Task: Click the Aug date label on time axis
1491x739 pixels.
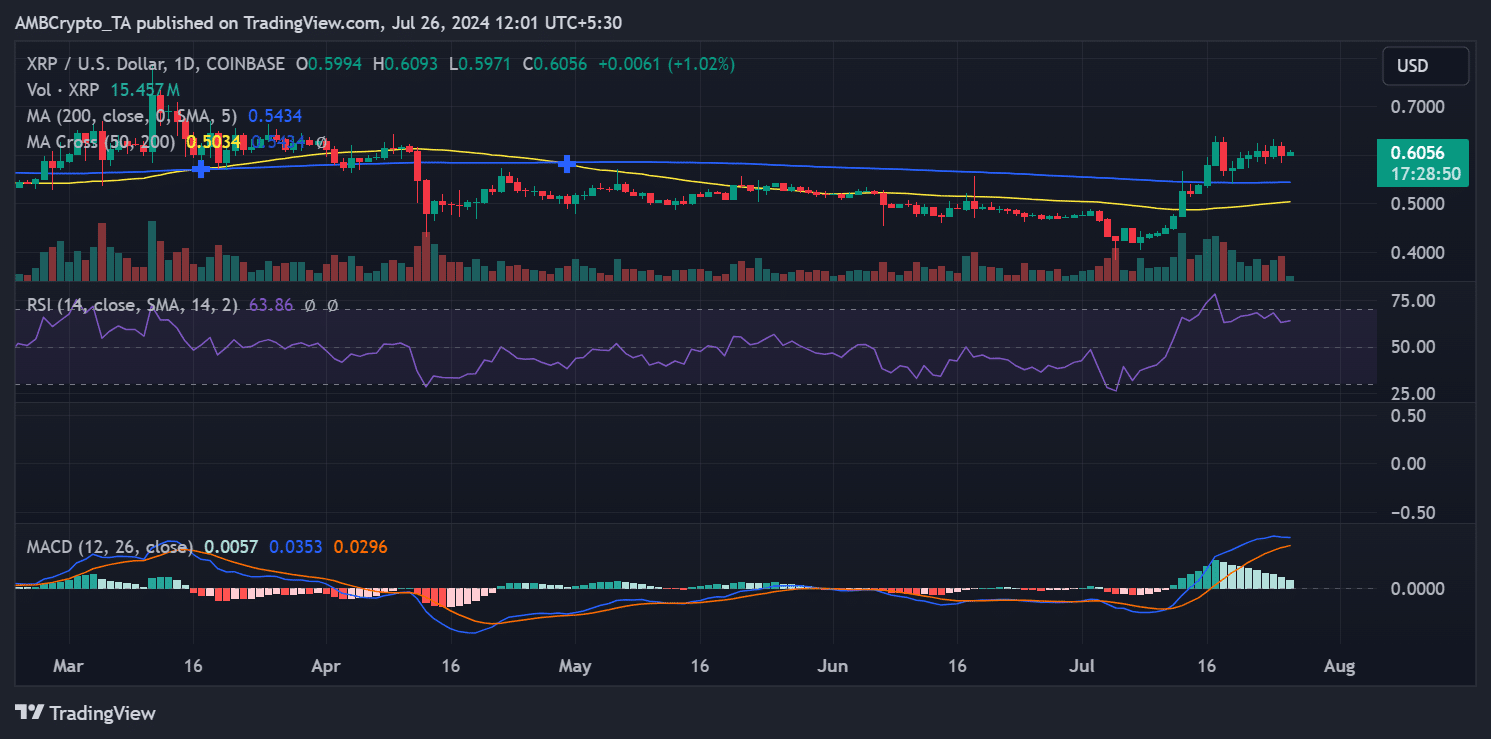Action: [1339, 666]
